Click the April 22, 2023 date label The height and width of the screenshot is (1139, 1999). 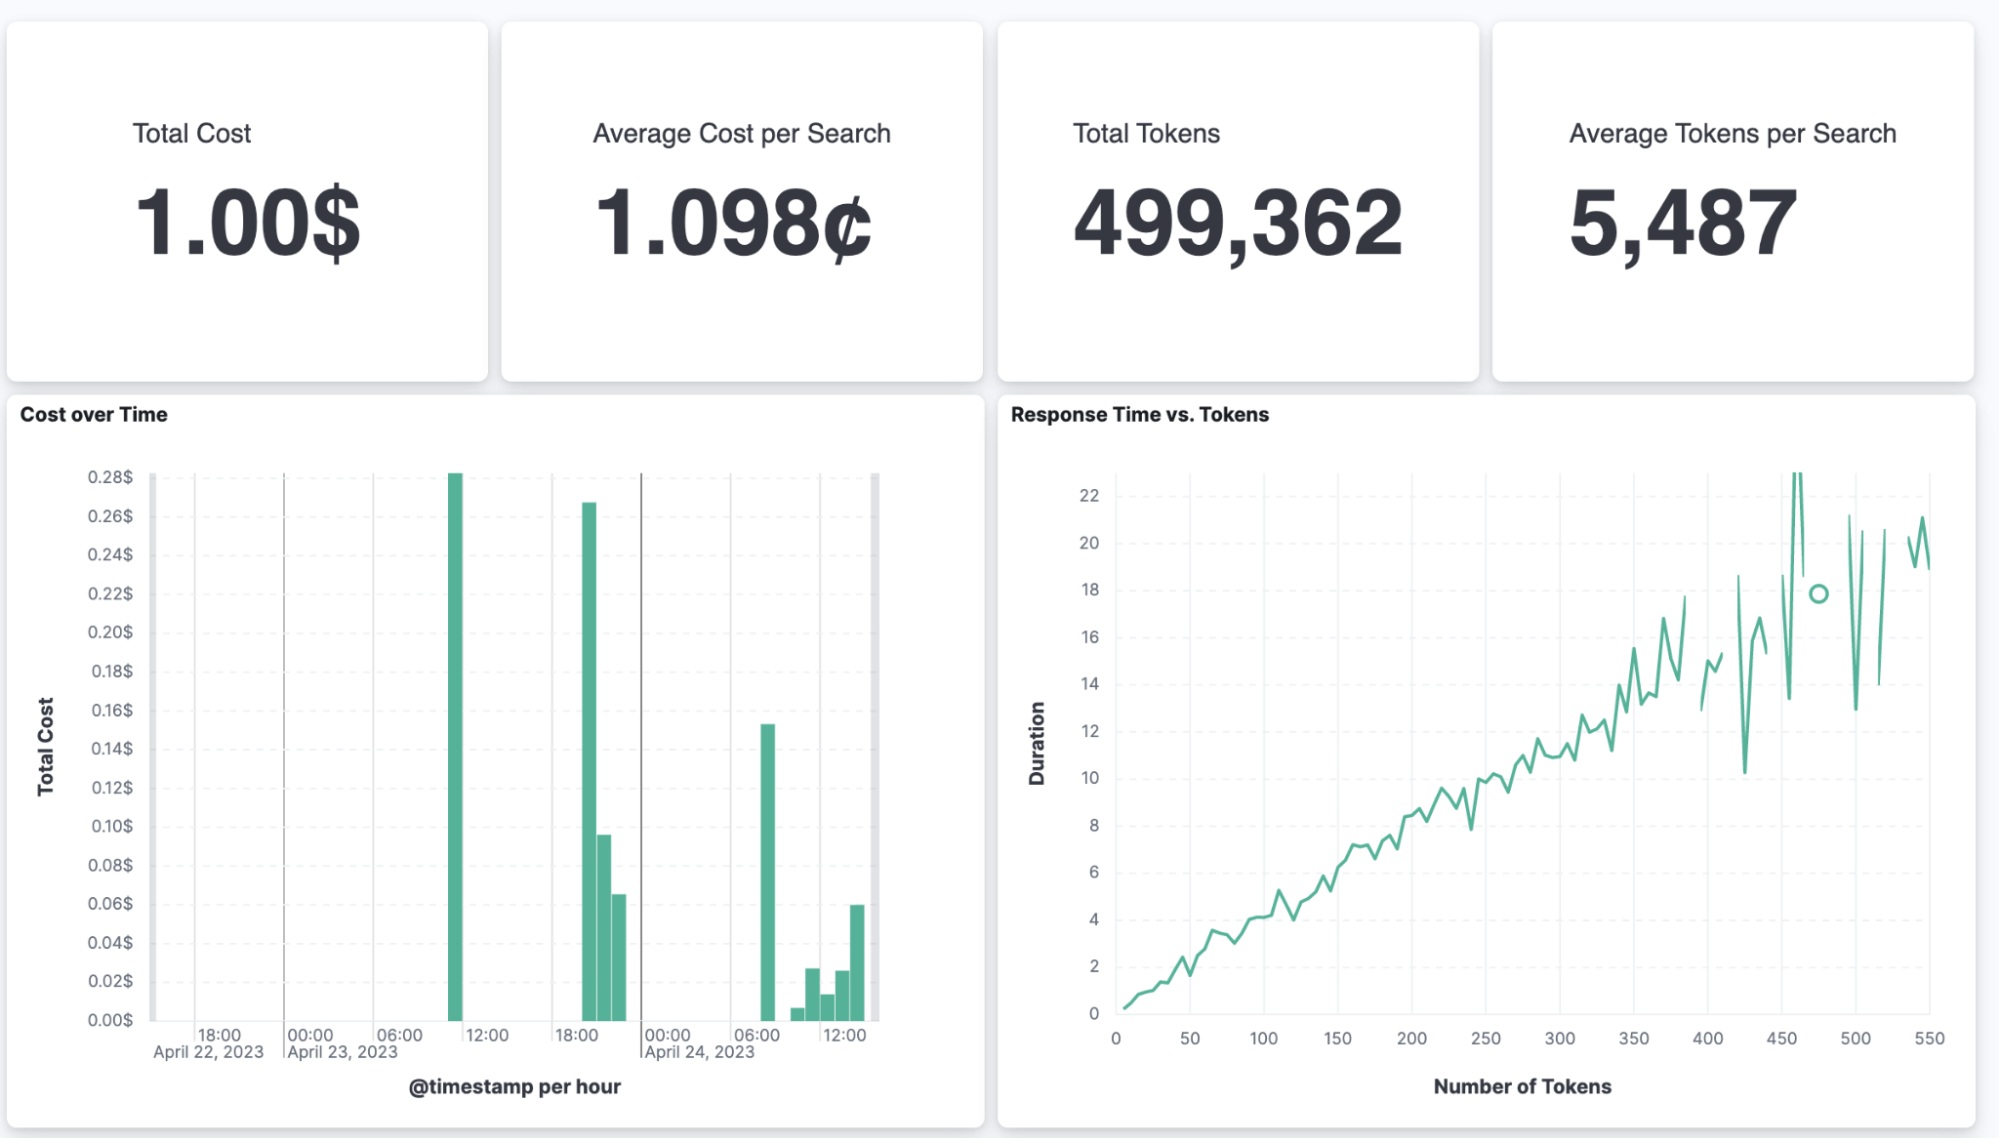208,1051
